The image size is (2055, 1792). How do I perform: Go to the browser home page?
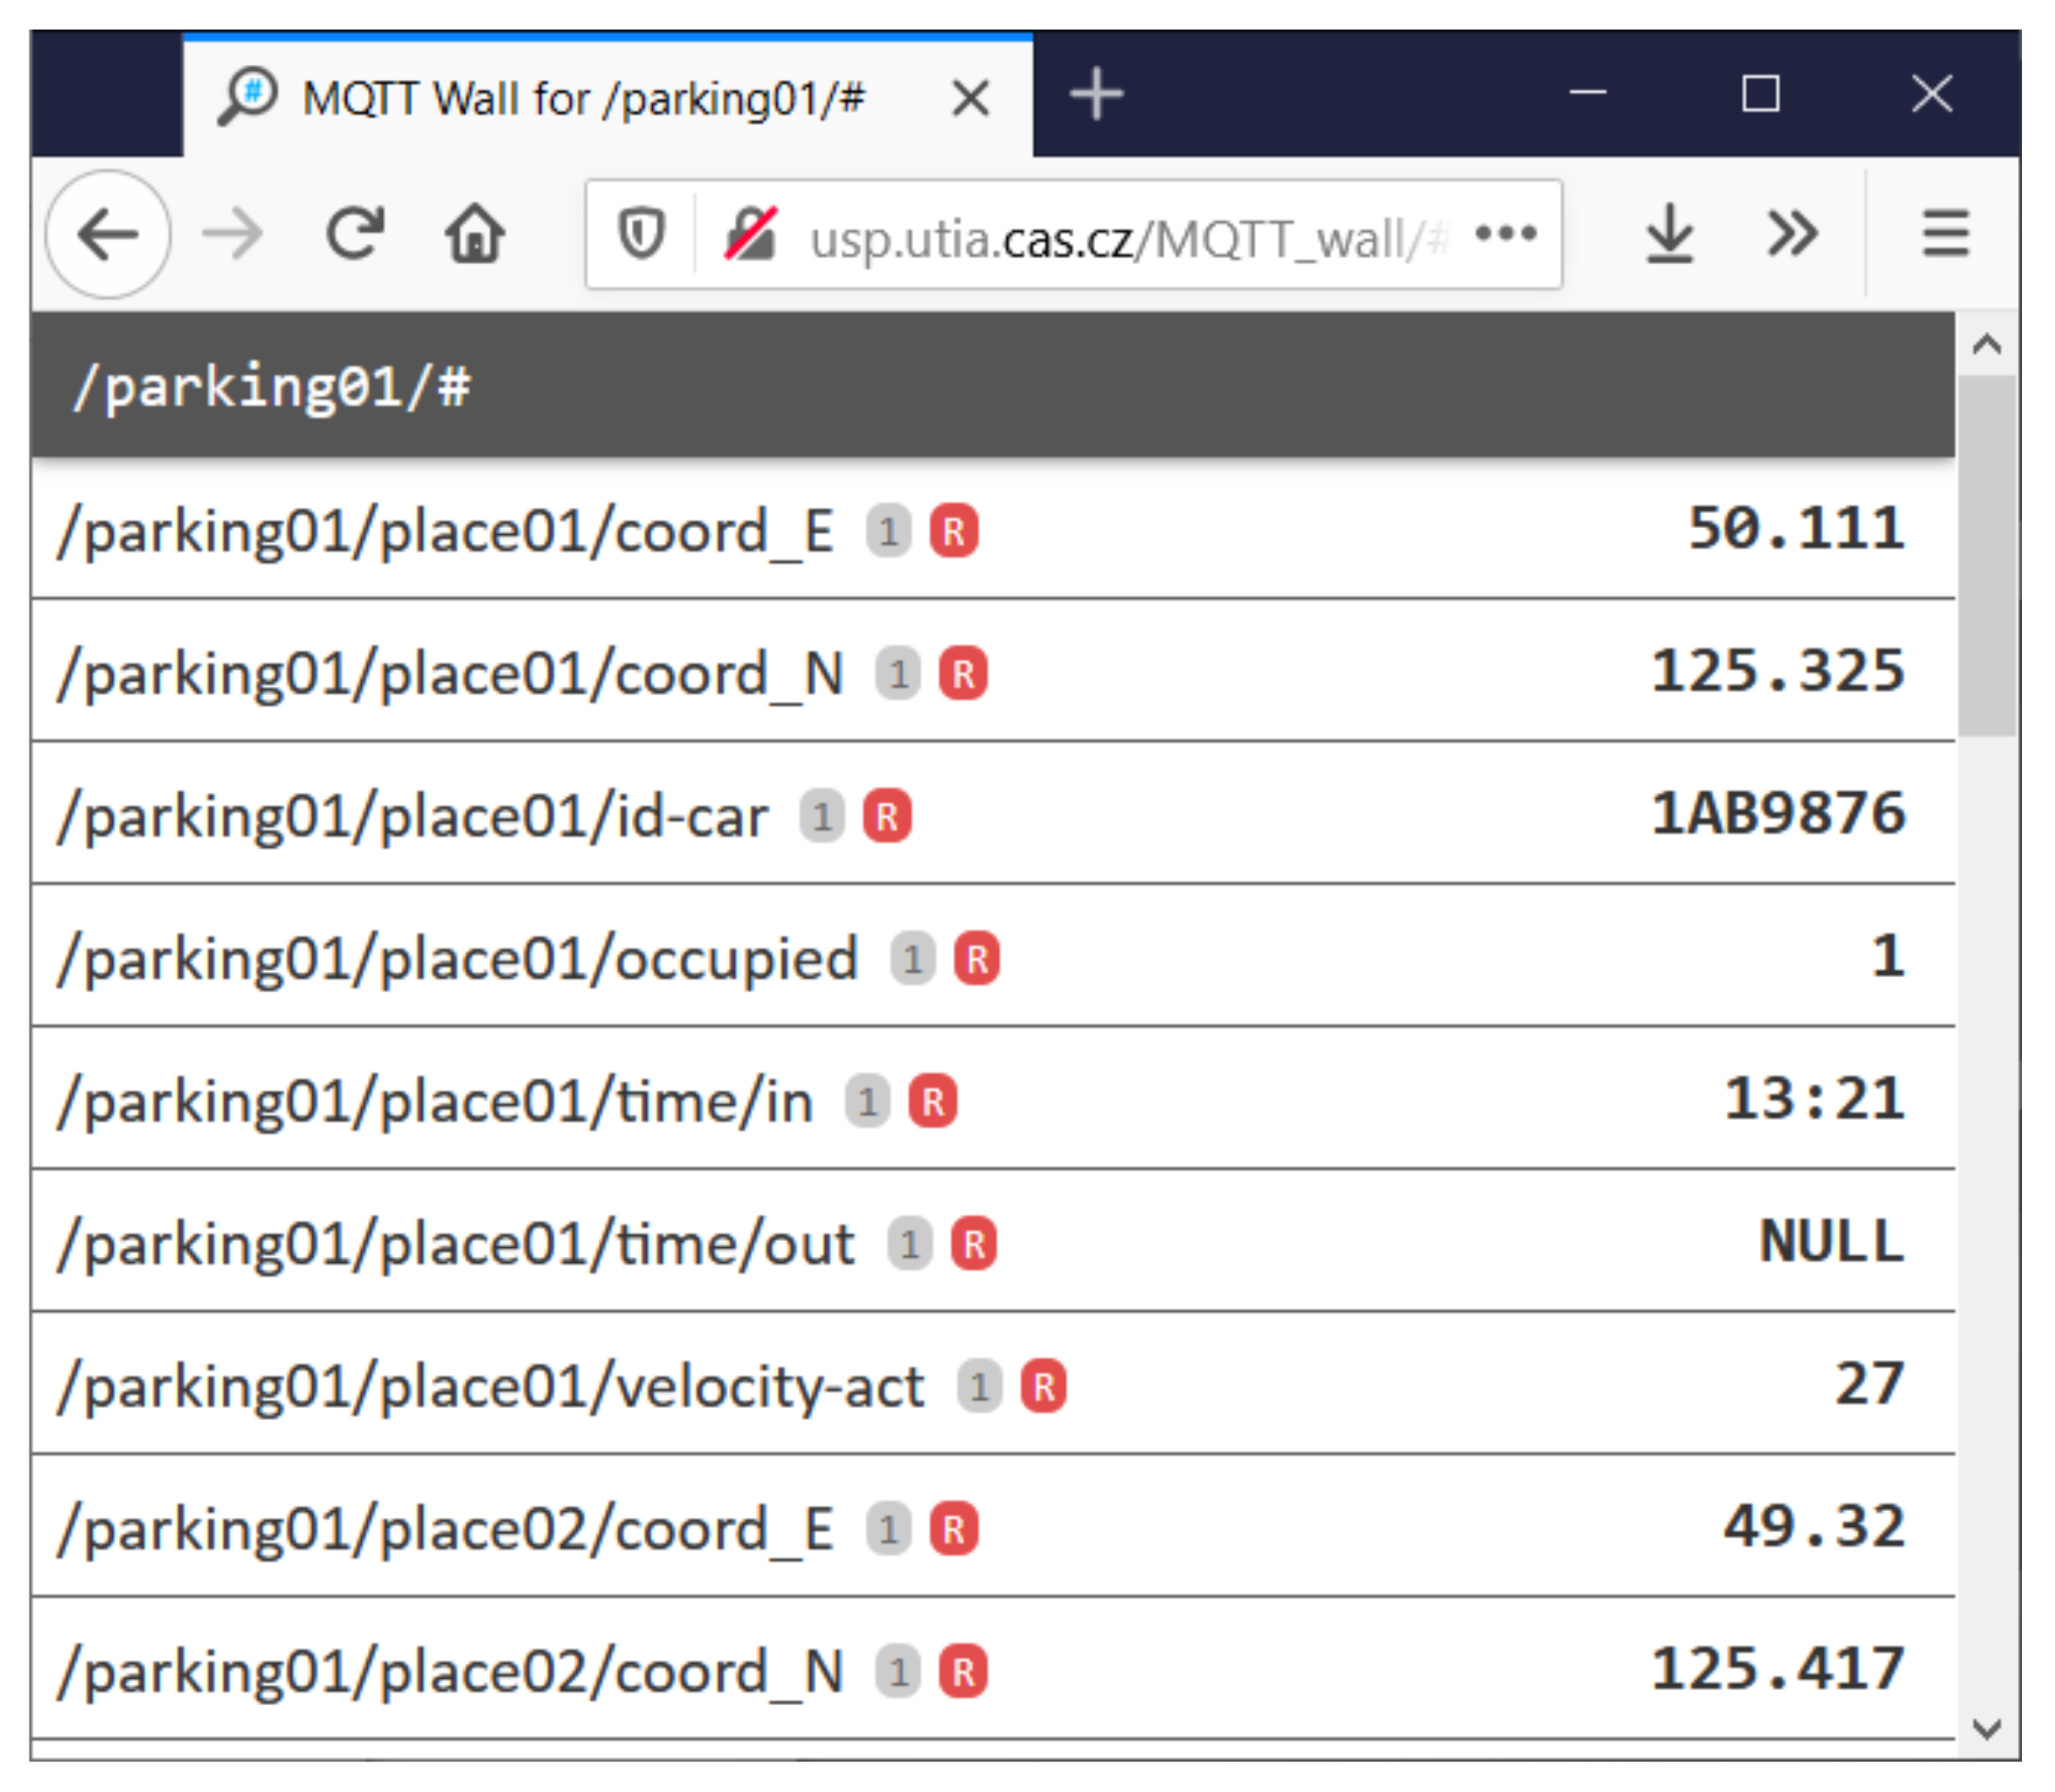474,234
